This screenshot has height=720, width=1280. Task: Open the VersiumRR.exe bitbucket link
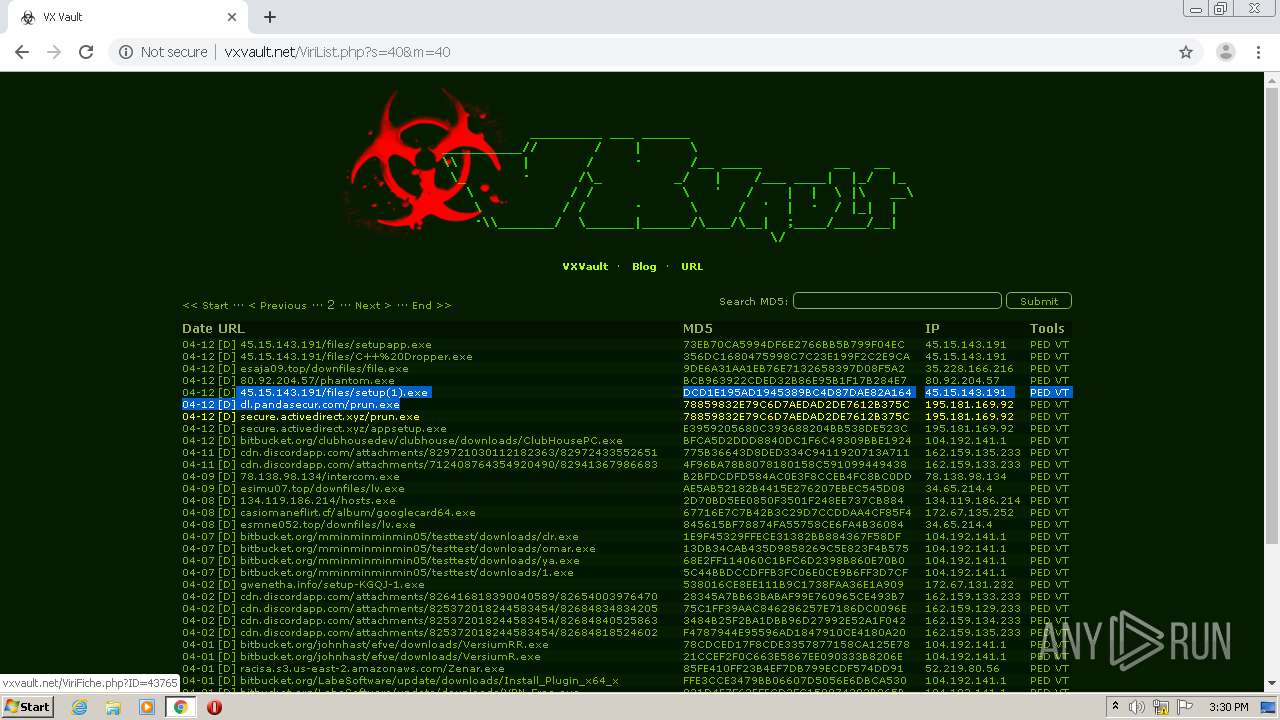coord(394,645)
